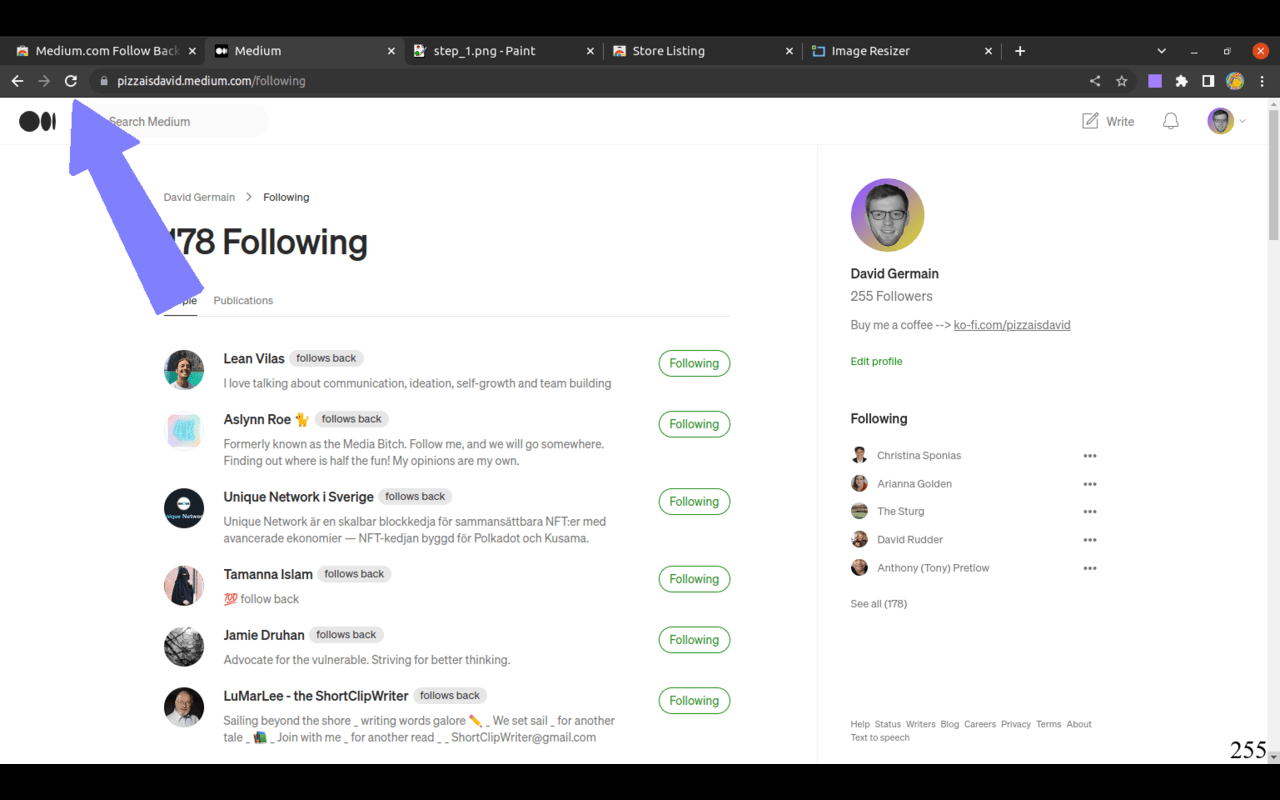
Task: Go back with the browser back arrow
Action: 17,81
